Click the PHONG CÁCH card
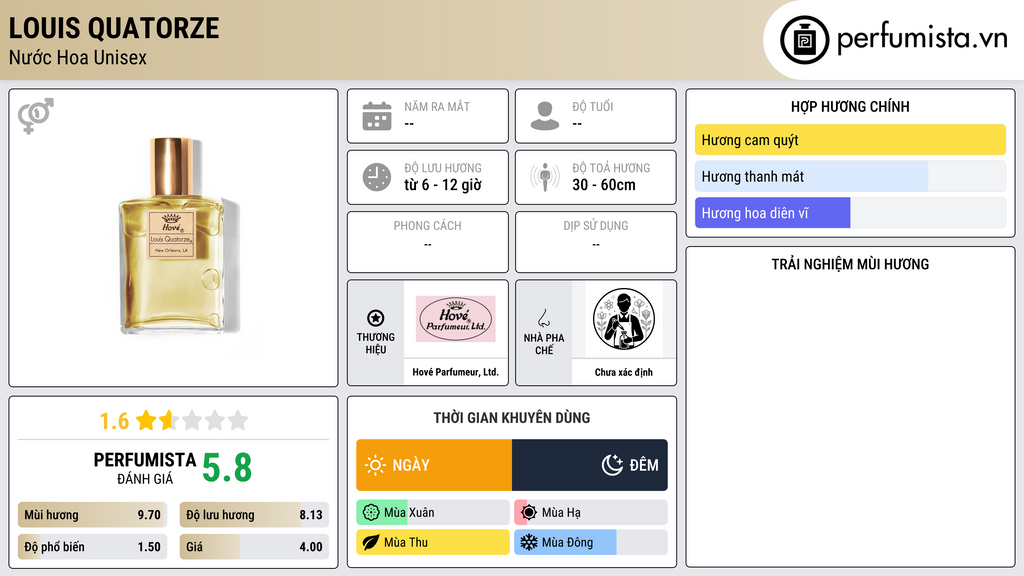Screen dimensions: 1024x576 pyautogui.click(x=428, y=242)
